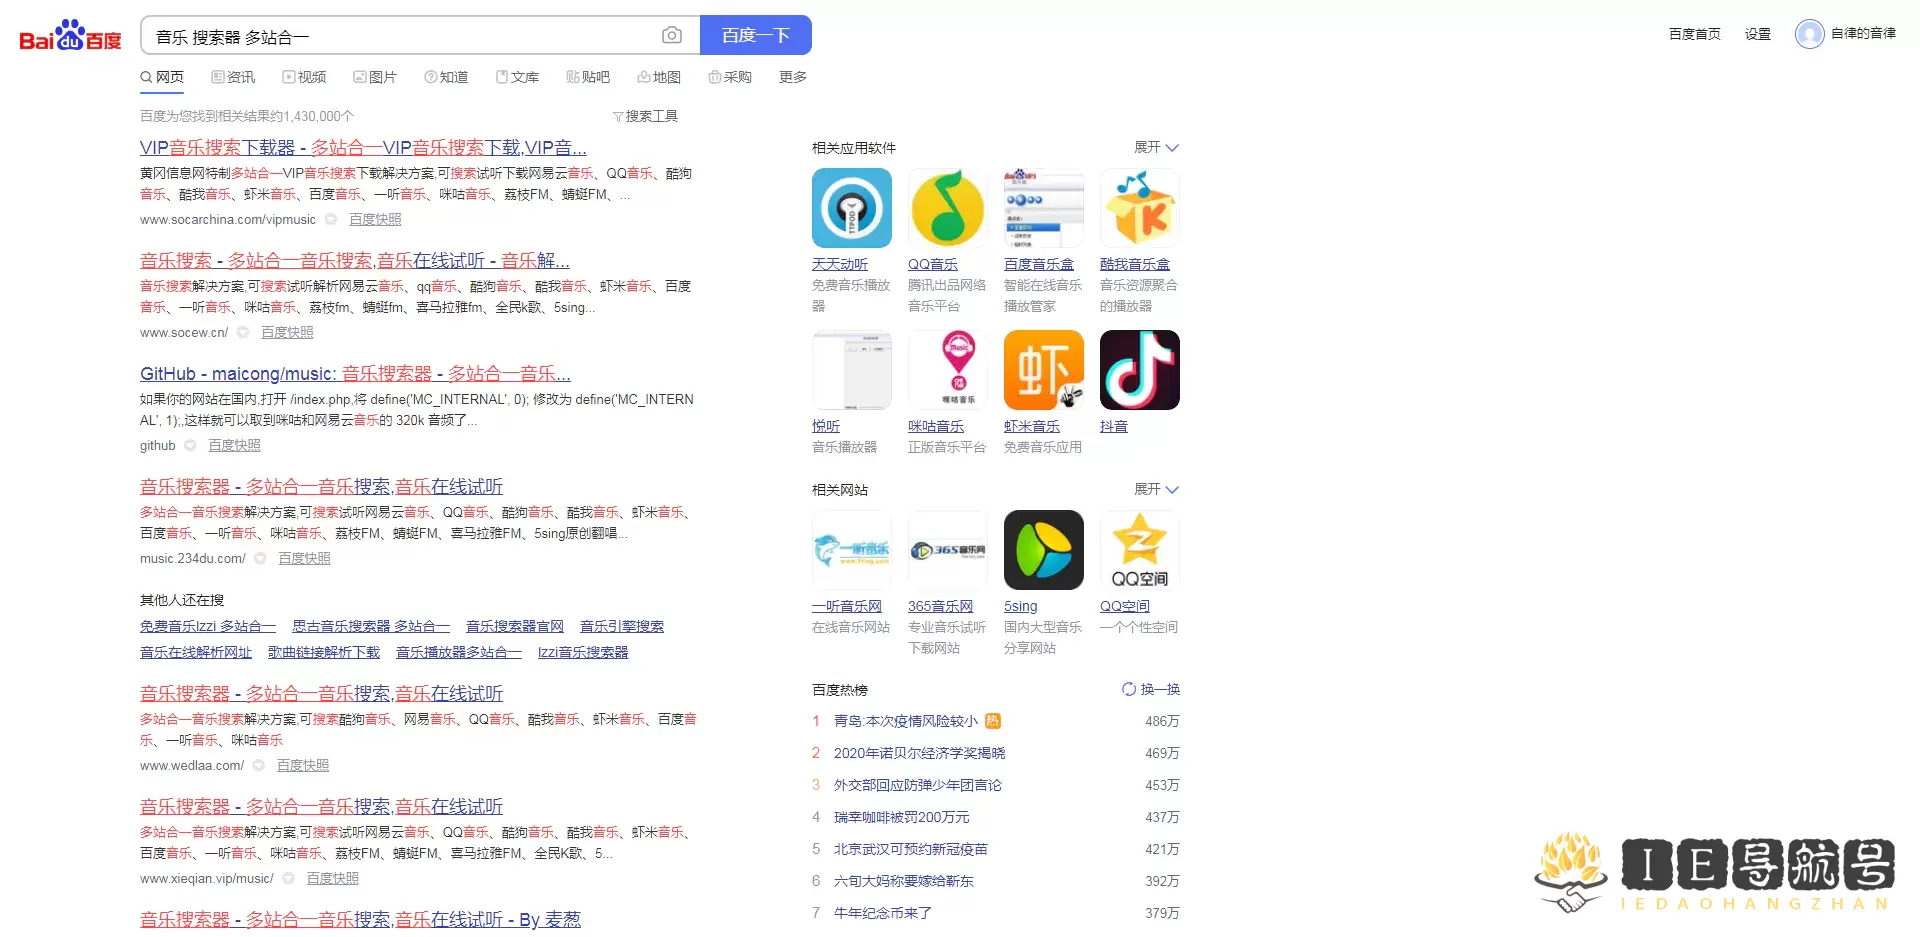This screenshot has height=937, width=1920.
Task: Open the camera search icon in search box
Action: [x=671, y=34]
